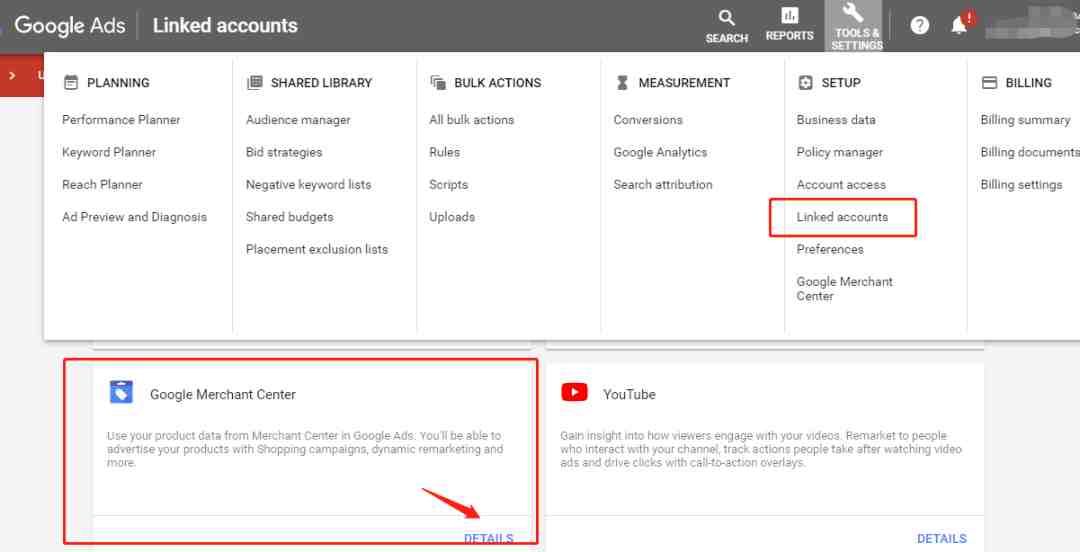Open Search attribution
Viewport: 1080px width, 552px height.
point(663,185)
